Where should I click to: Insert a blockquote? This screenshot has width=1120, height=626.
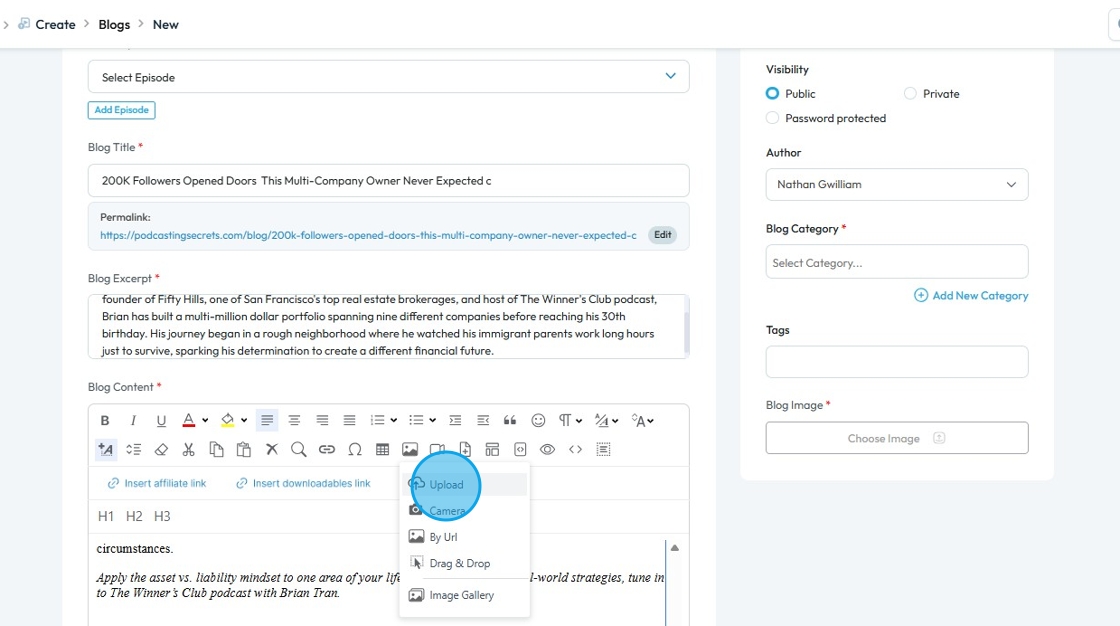[x=510, y=420]
